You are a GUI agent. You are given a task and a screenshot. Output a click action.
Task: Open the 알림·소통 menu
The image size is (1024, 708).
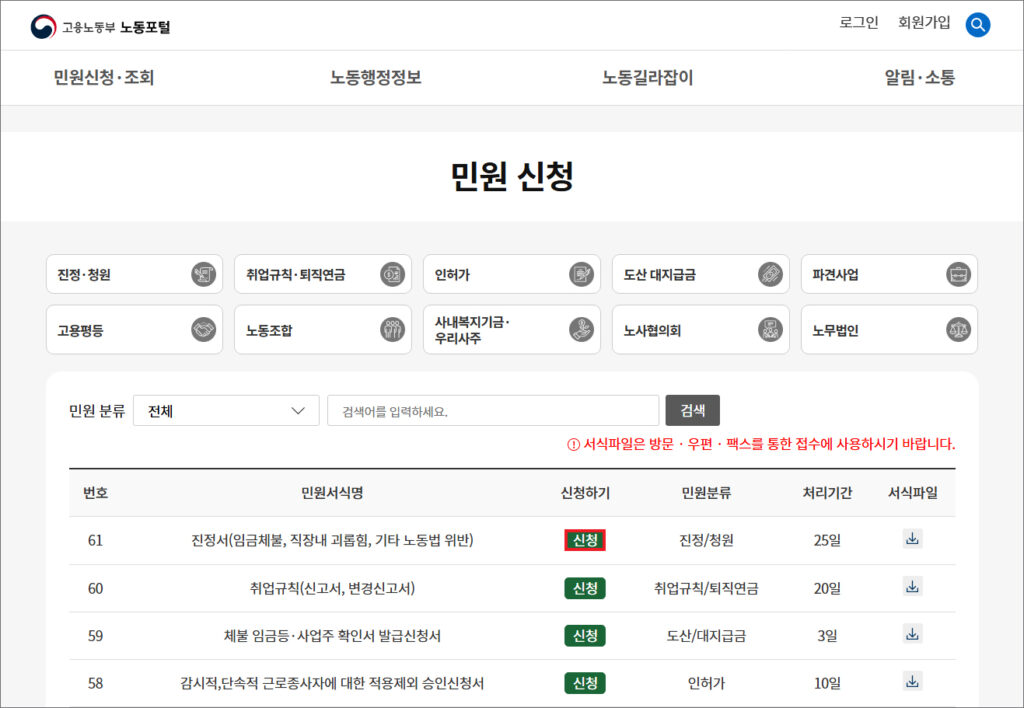(919, 78)
